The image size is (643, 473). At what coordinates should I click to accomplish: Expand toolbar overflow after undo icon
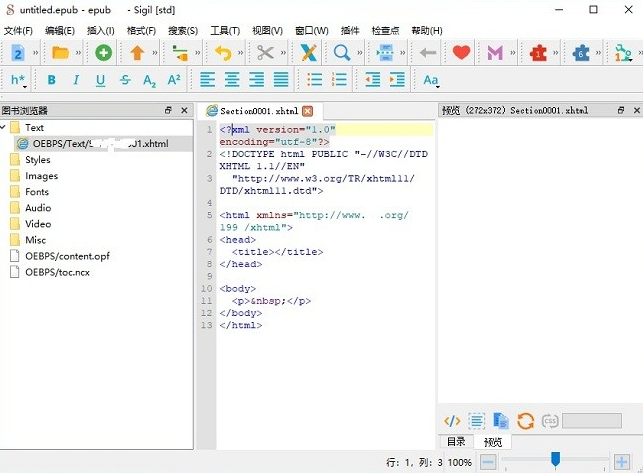(x=241, y=53)
